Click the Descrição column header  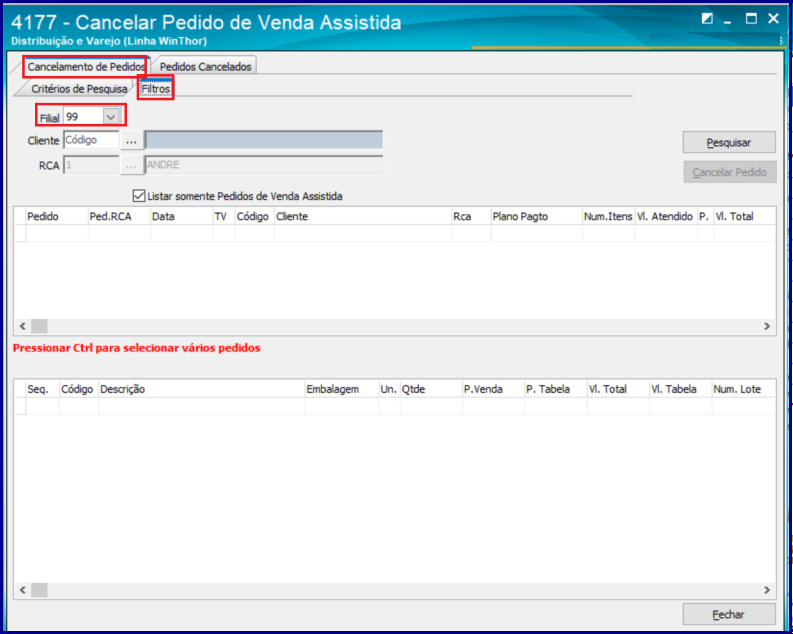tap(202, 389)
